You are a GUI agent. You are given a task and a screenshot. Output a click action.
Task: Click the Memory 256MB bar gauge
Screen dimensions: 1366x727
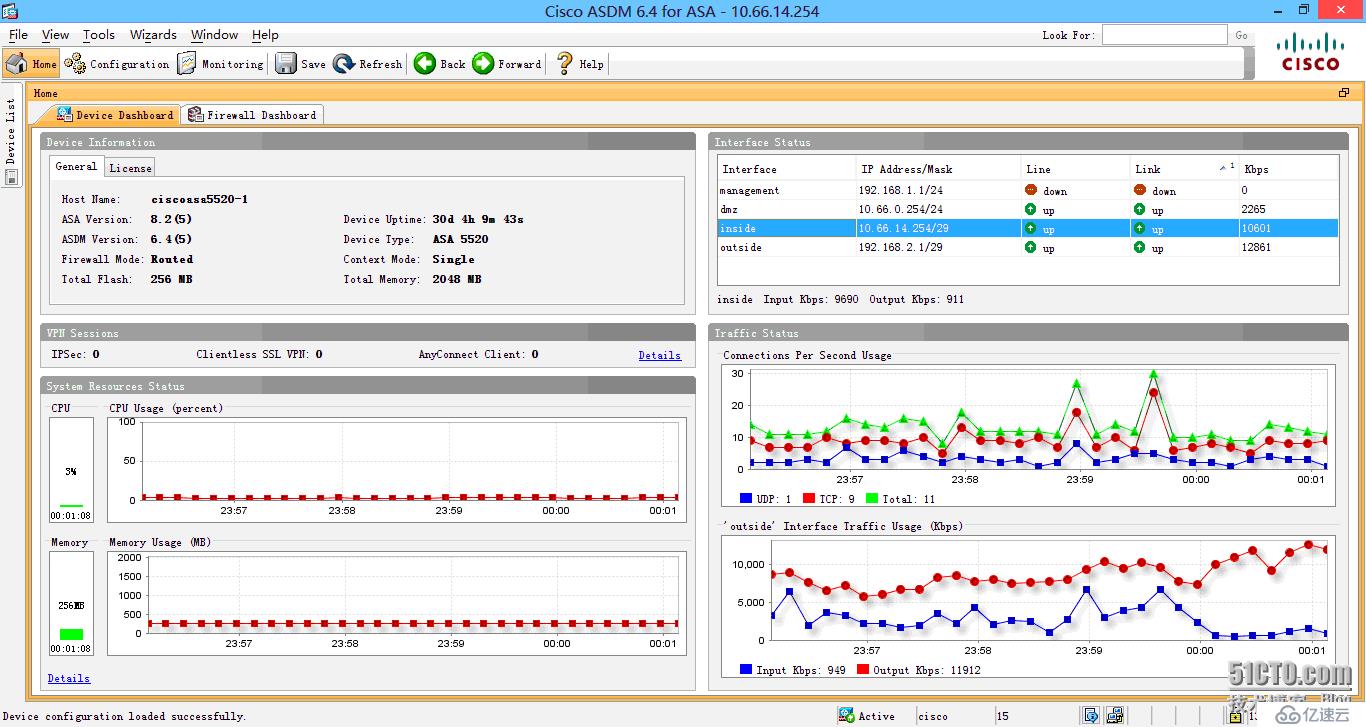(x=71, y=604)
